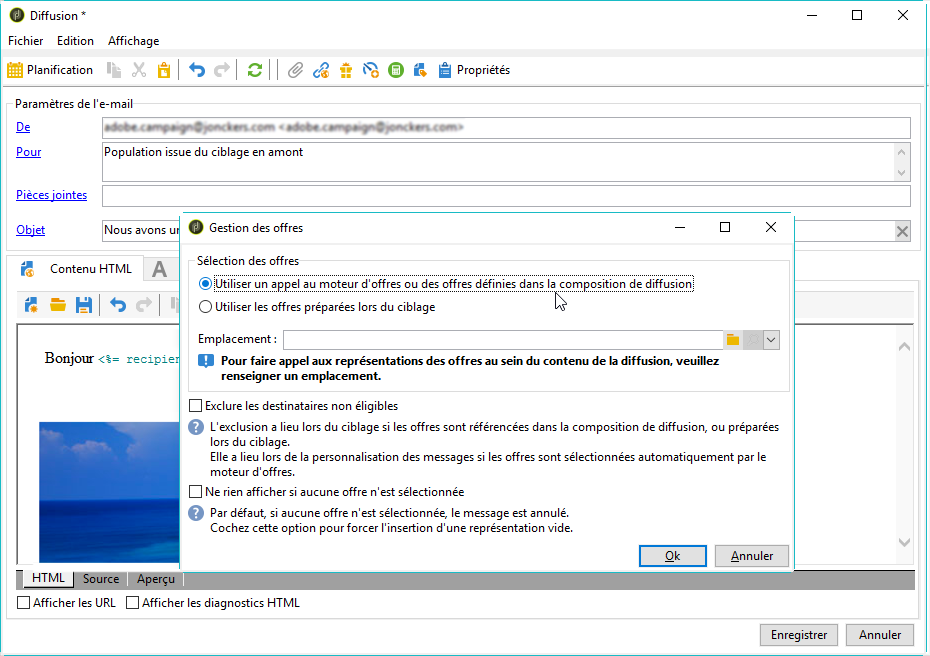The image size is (930, 656).
Task: Select 'Utiliser les offres préparées lors du ciblage'
Action: coord(317,307)
